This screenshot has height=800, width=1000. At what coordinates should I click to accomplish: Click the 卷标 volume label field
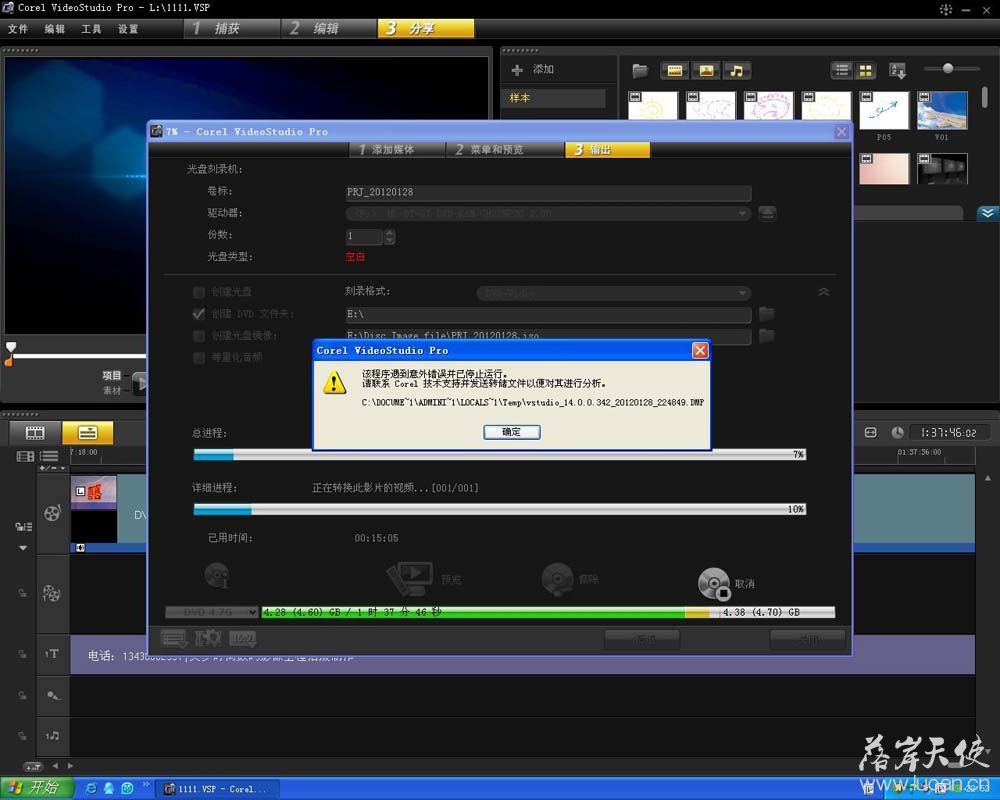(548, 192)
